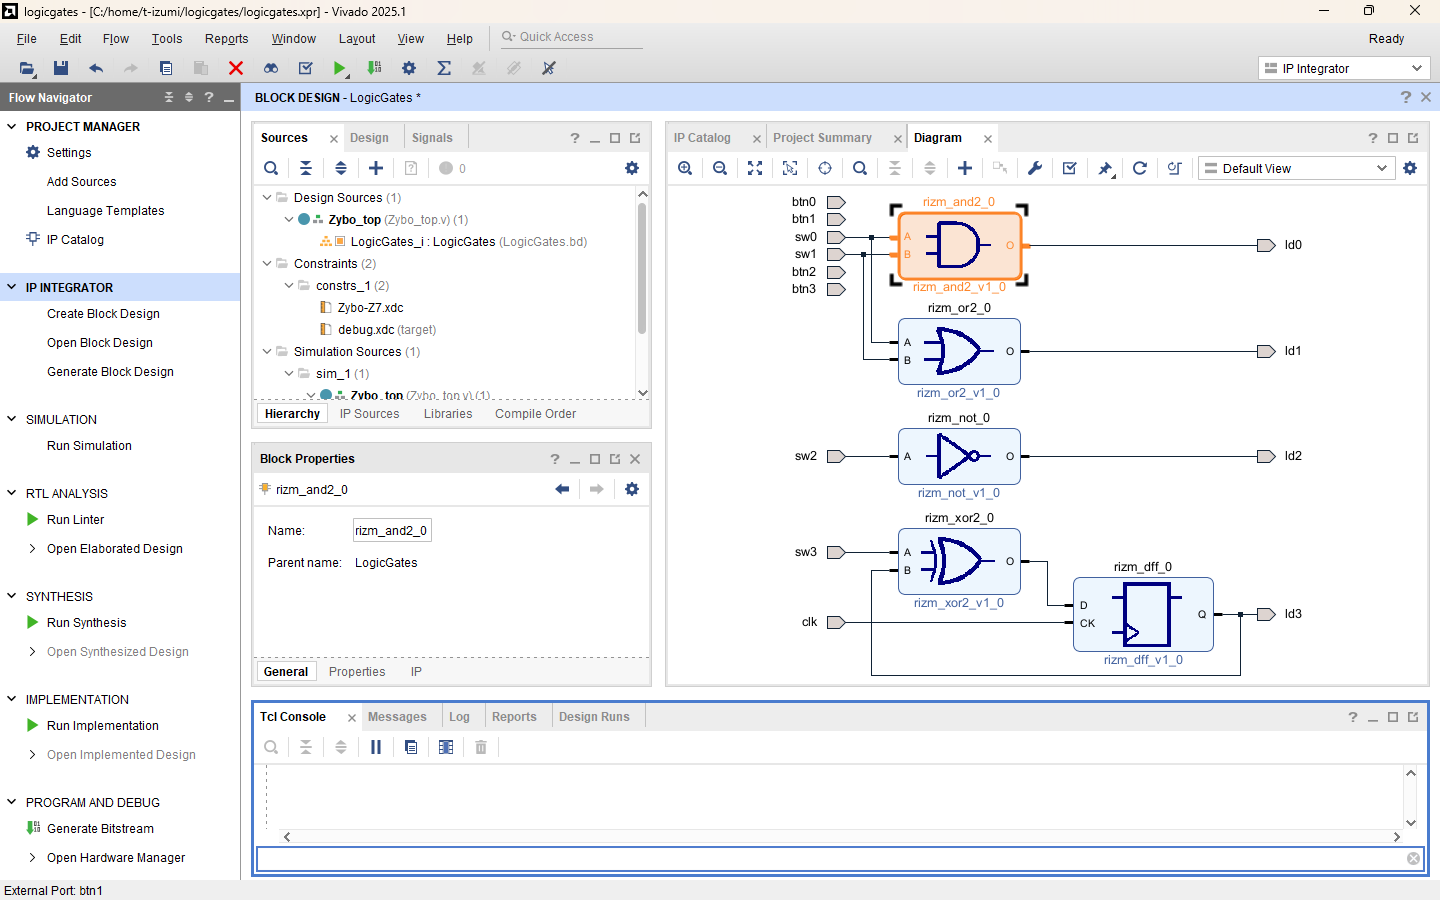
Task: Click Run Synthesis in Flow Navigator
Action: click(86, 623)
